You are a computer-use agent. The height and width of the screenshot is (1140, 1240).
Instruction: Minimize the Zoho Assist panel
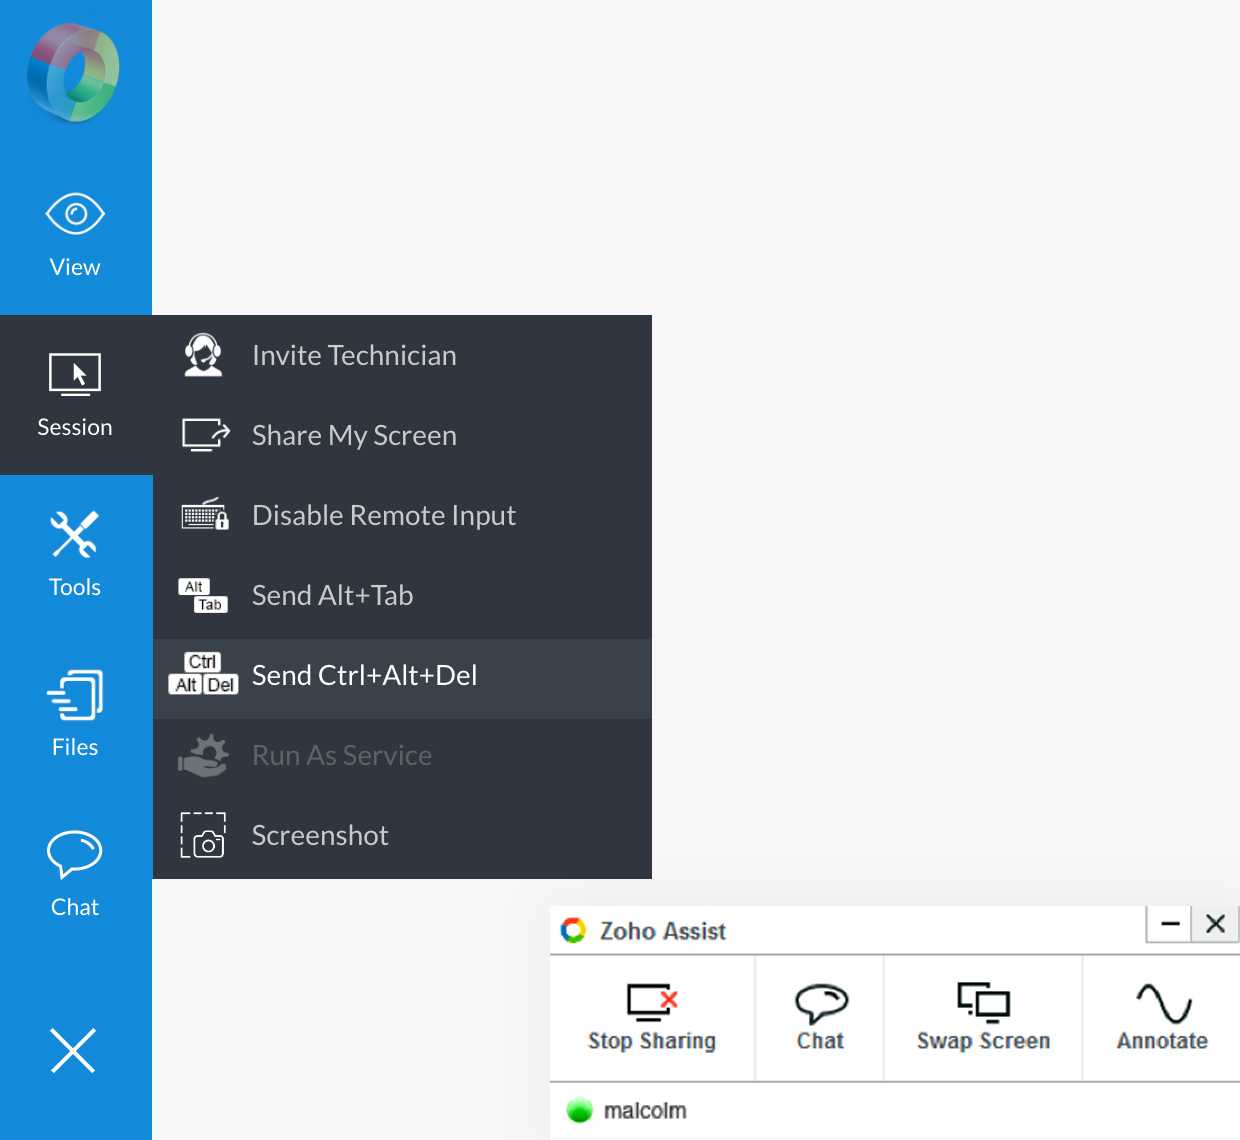(1169, 924)
